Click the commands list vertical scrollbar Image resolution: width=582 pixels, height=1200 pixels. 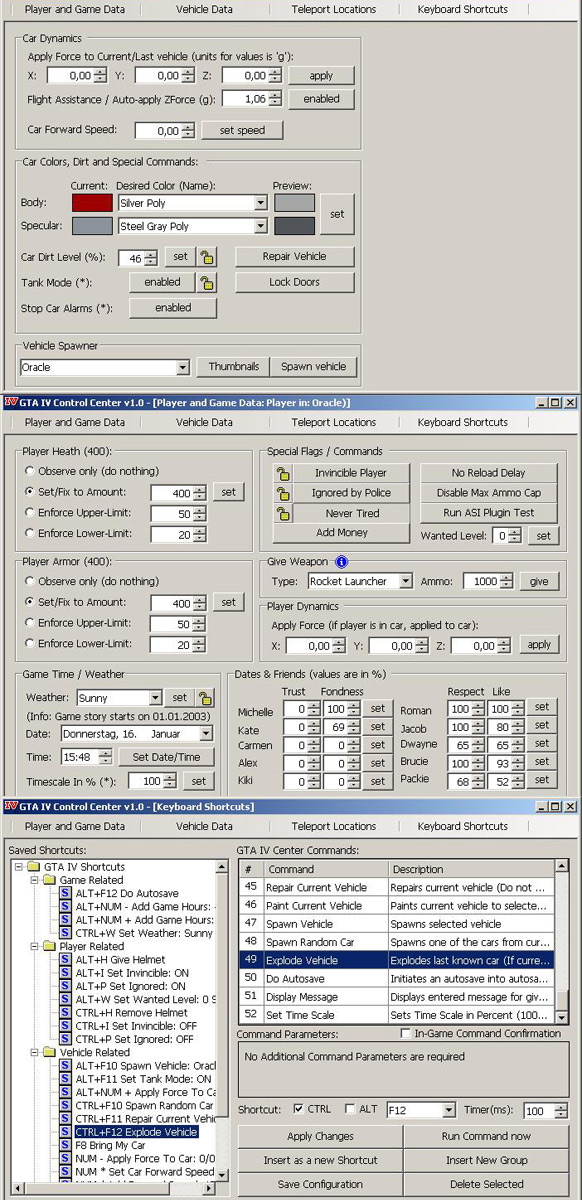point(561,942)
